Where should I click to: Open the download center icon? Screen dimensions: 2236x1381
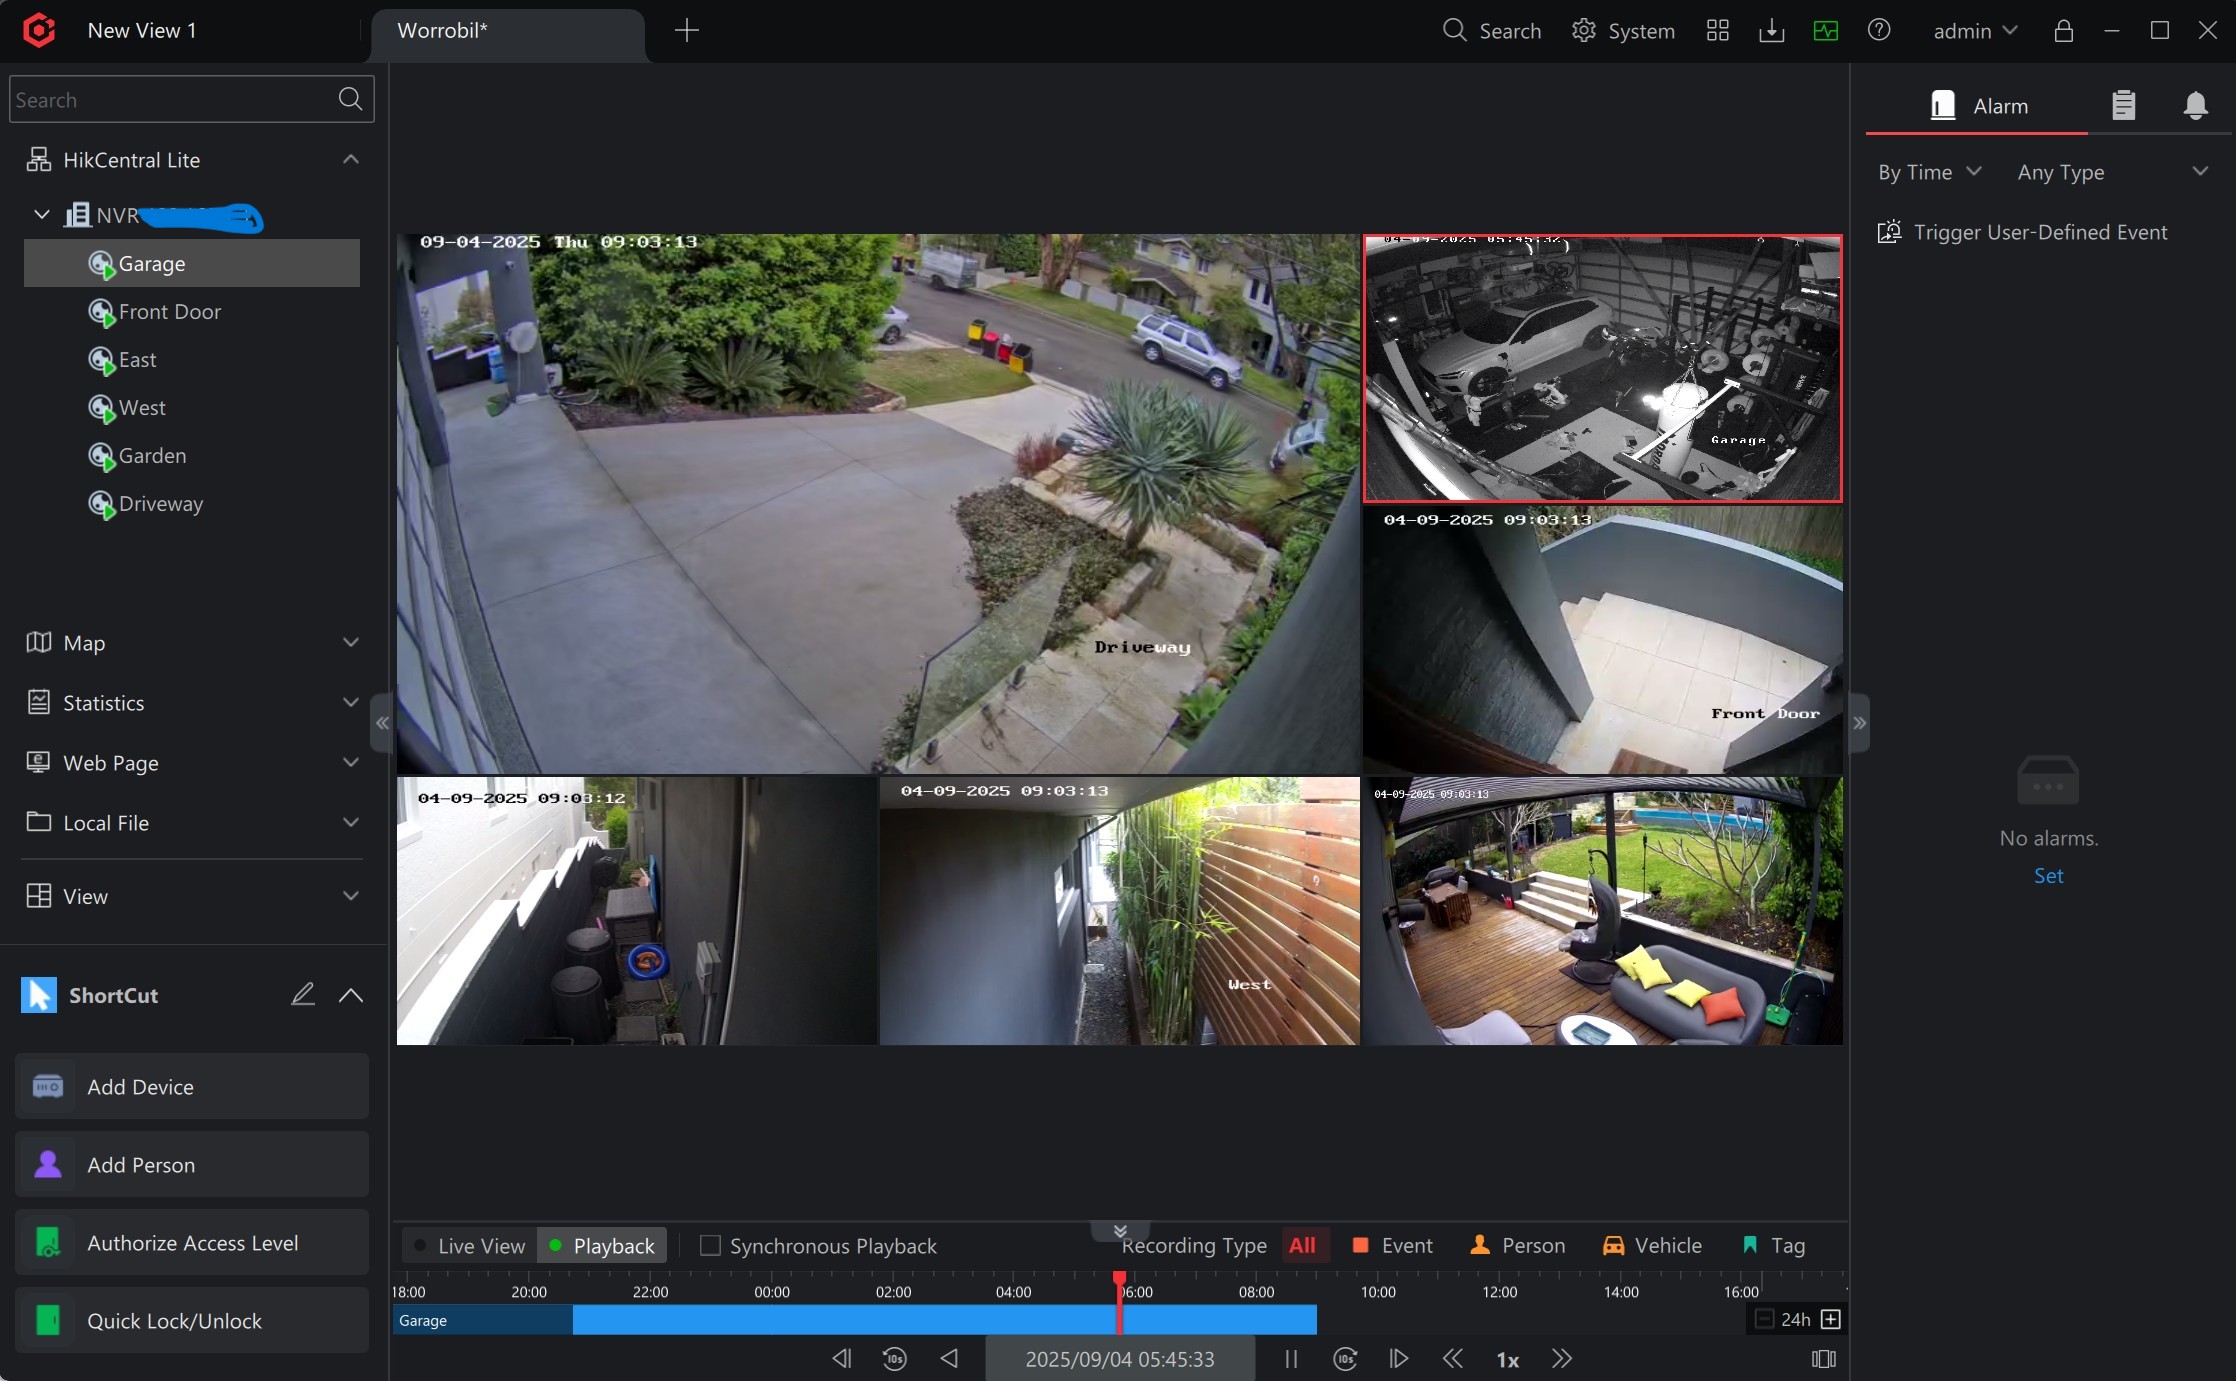pyautogui.click(x=1771, y=31)
